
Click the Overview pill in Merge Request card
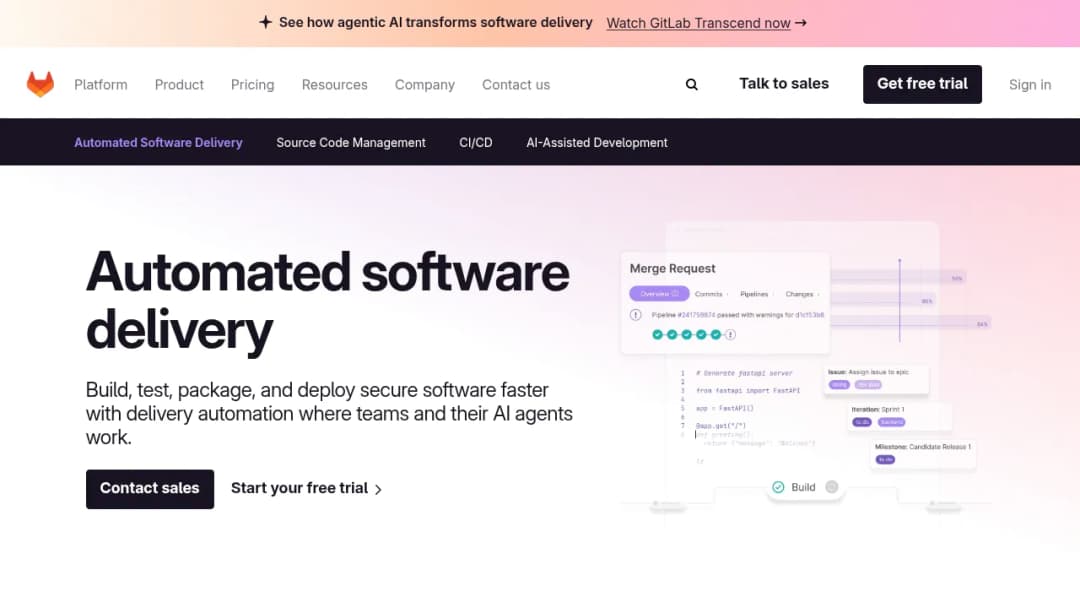coord(659,294)
